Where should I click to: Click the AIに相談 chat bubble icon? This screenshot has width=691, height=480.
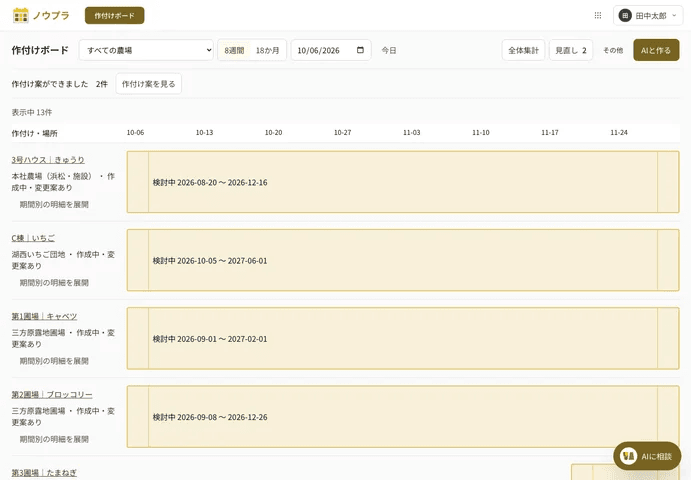pyautogui.click(x=628, y=456)
